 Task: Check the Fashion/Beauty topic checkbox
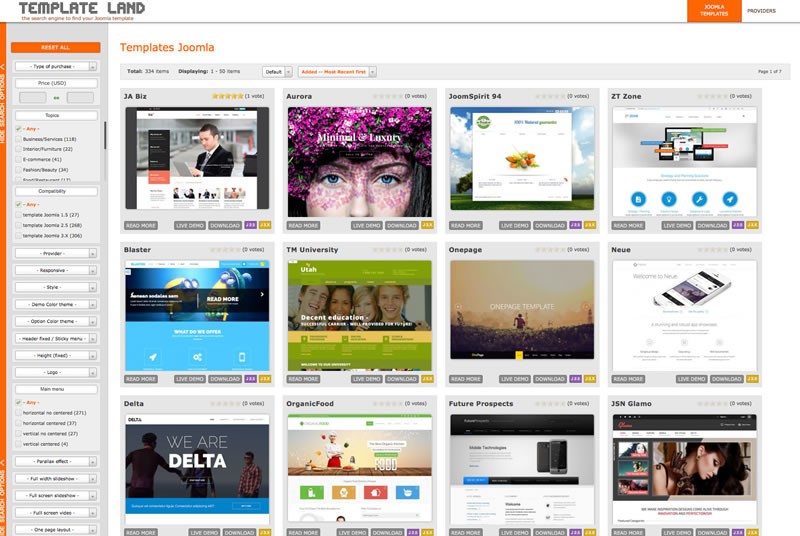pos(18,170)
